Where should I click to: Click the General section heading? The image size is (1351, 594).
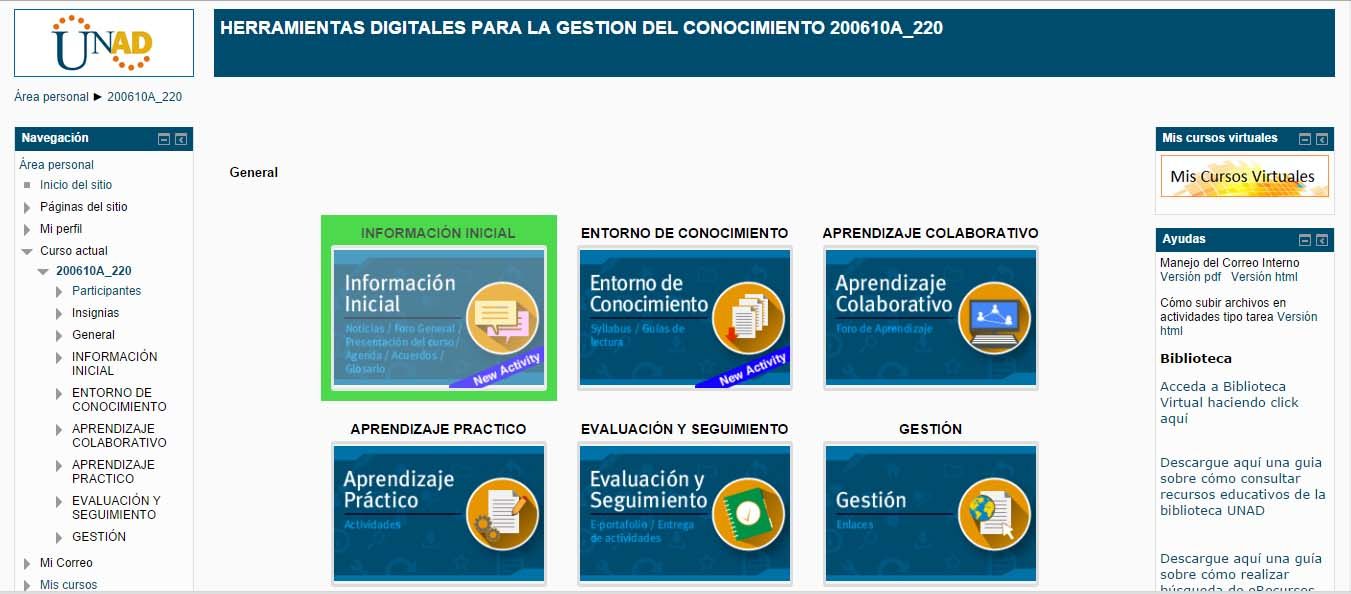coord(254,173)
